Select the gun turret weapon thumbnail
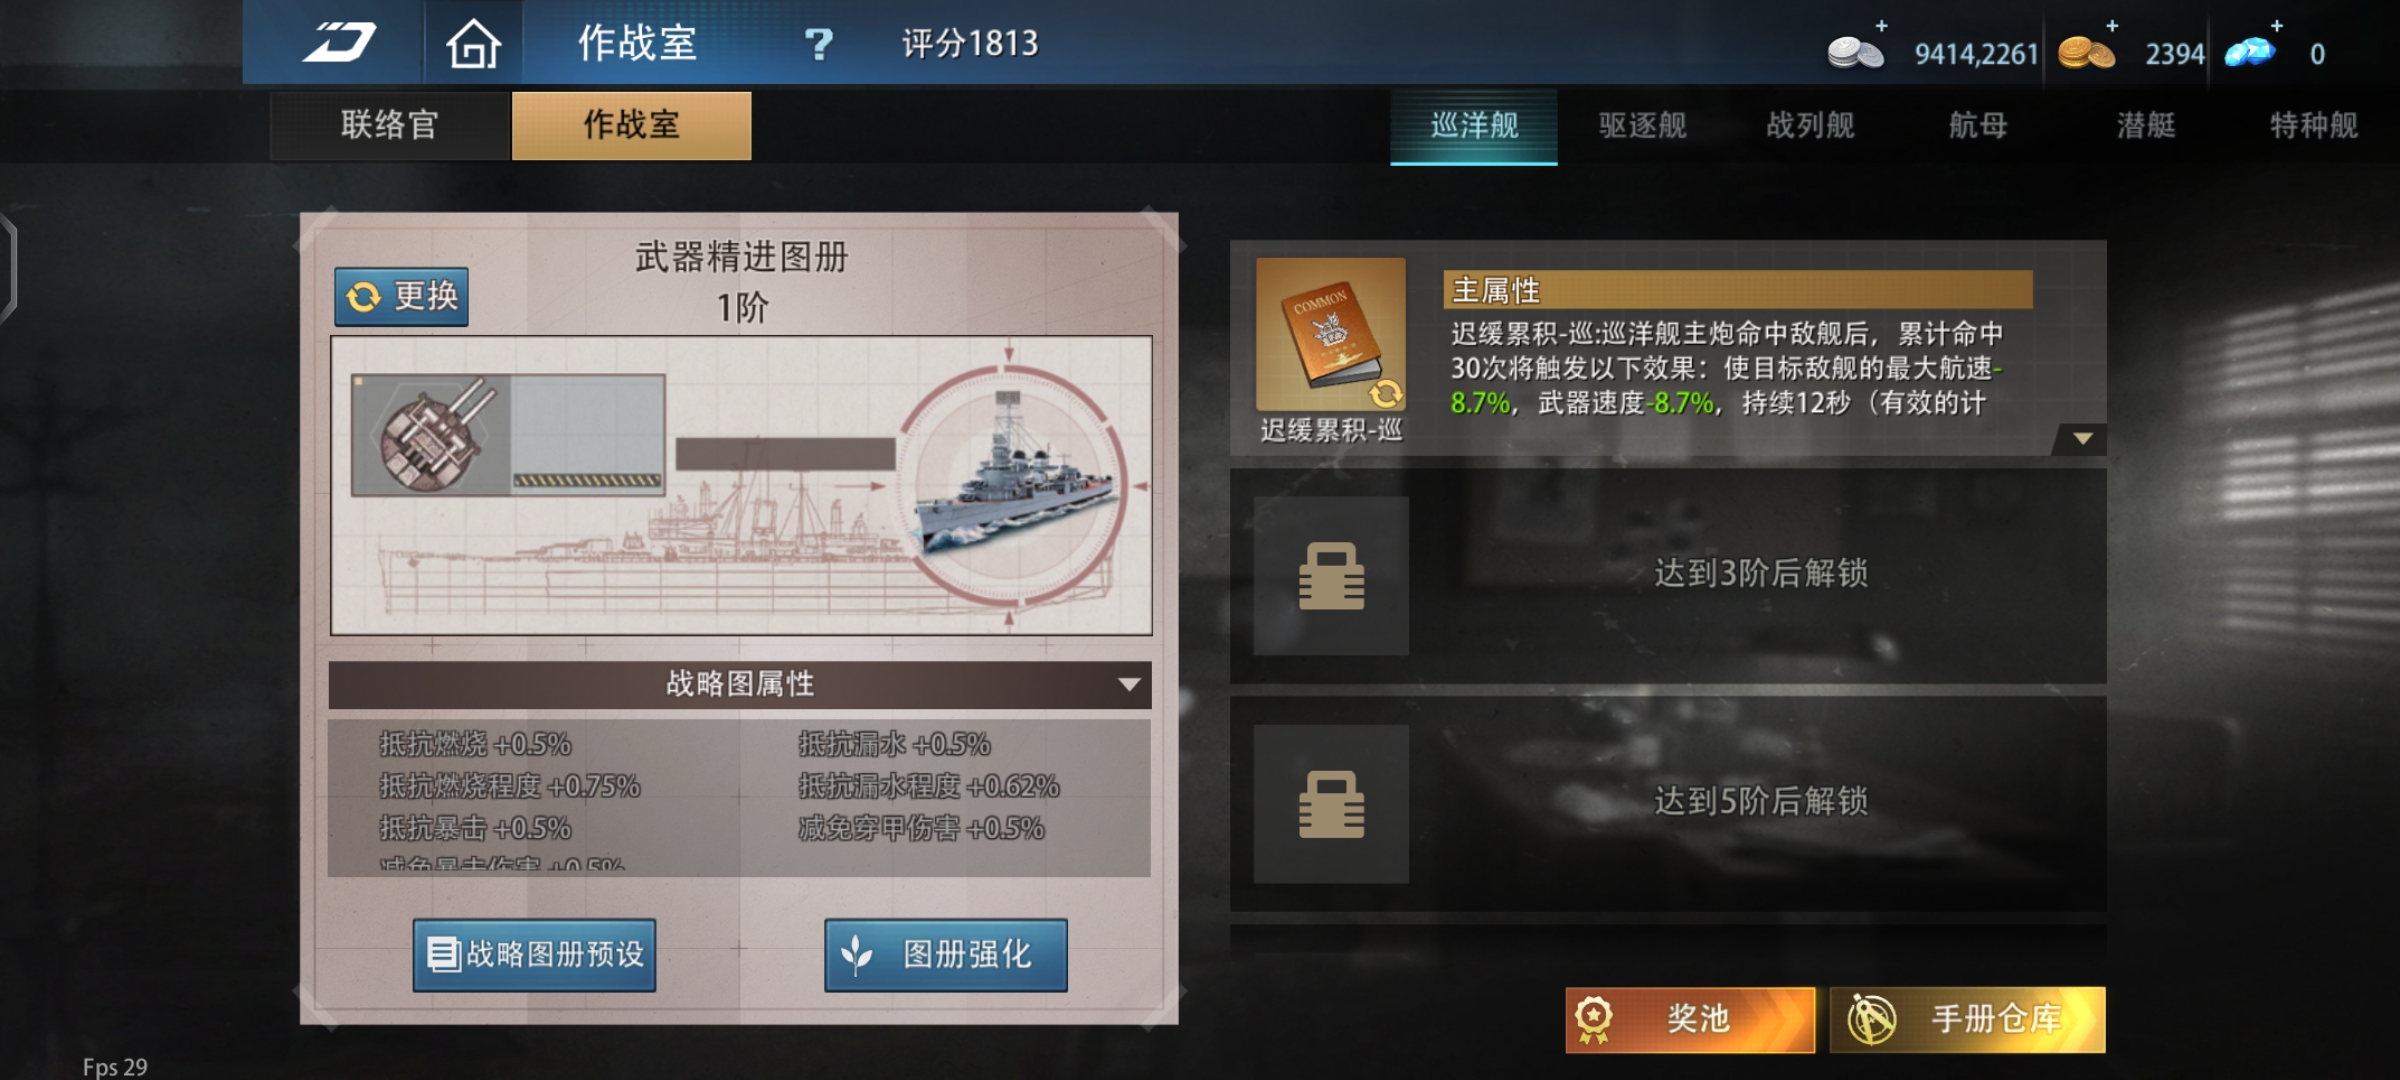This screenshot has width=2400, height=1080. coord(431,435)
